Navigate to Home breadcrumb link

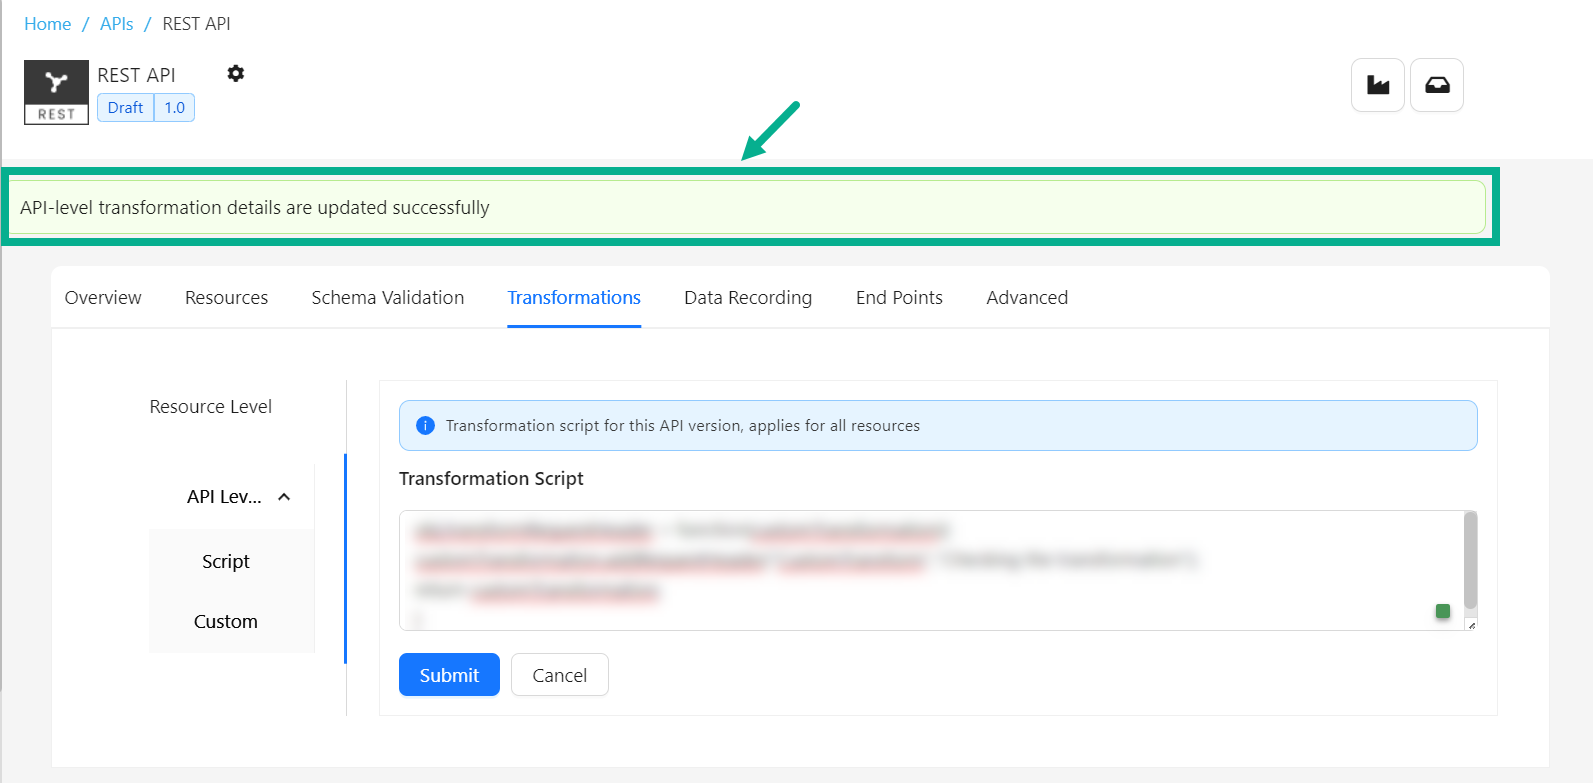pos(47,24)
